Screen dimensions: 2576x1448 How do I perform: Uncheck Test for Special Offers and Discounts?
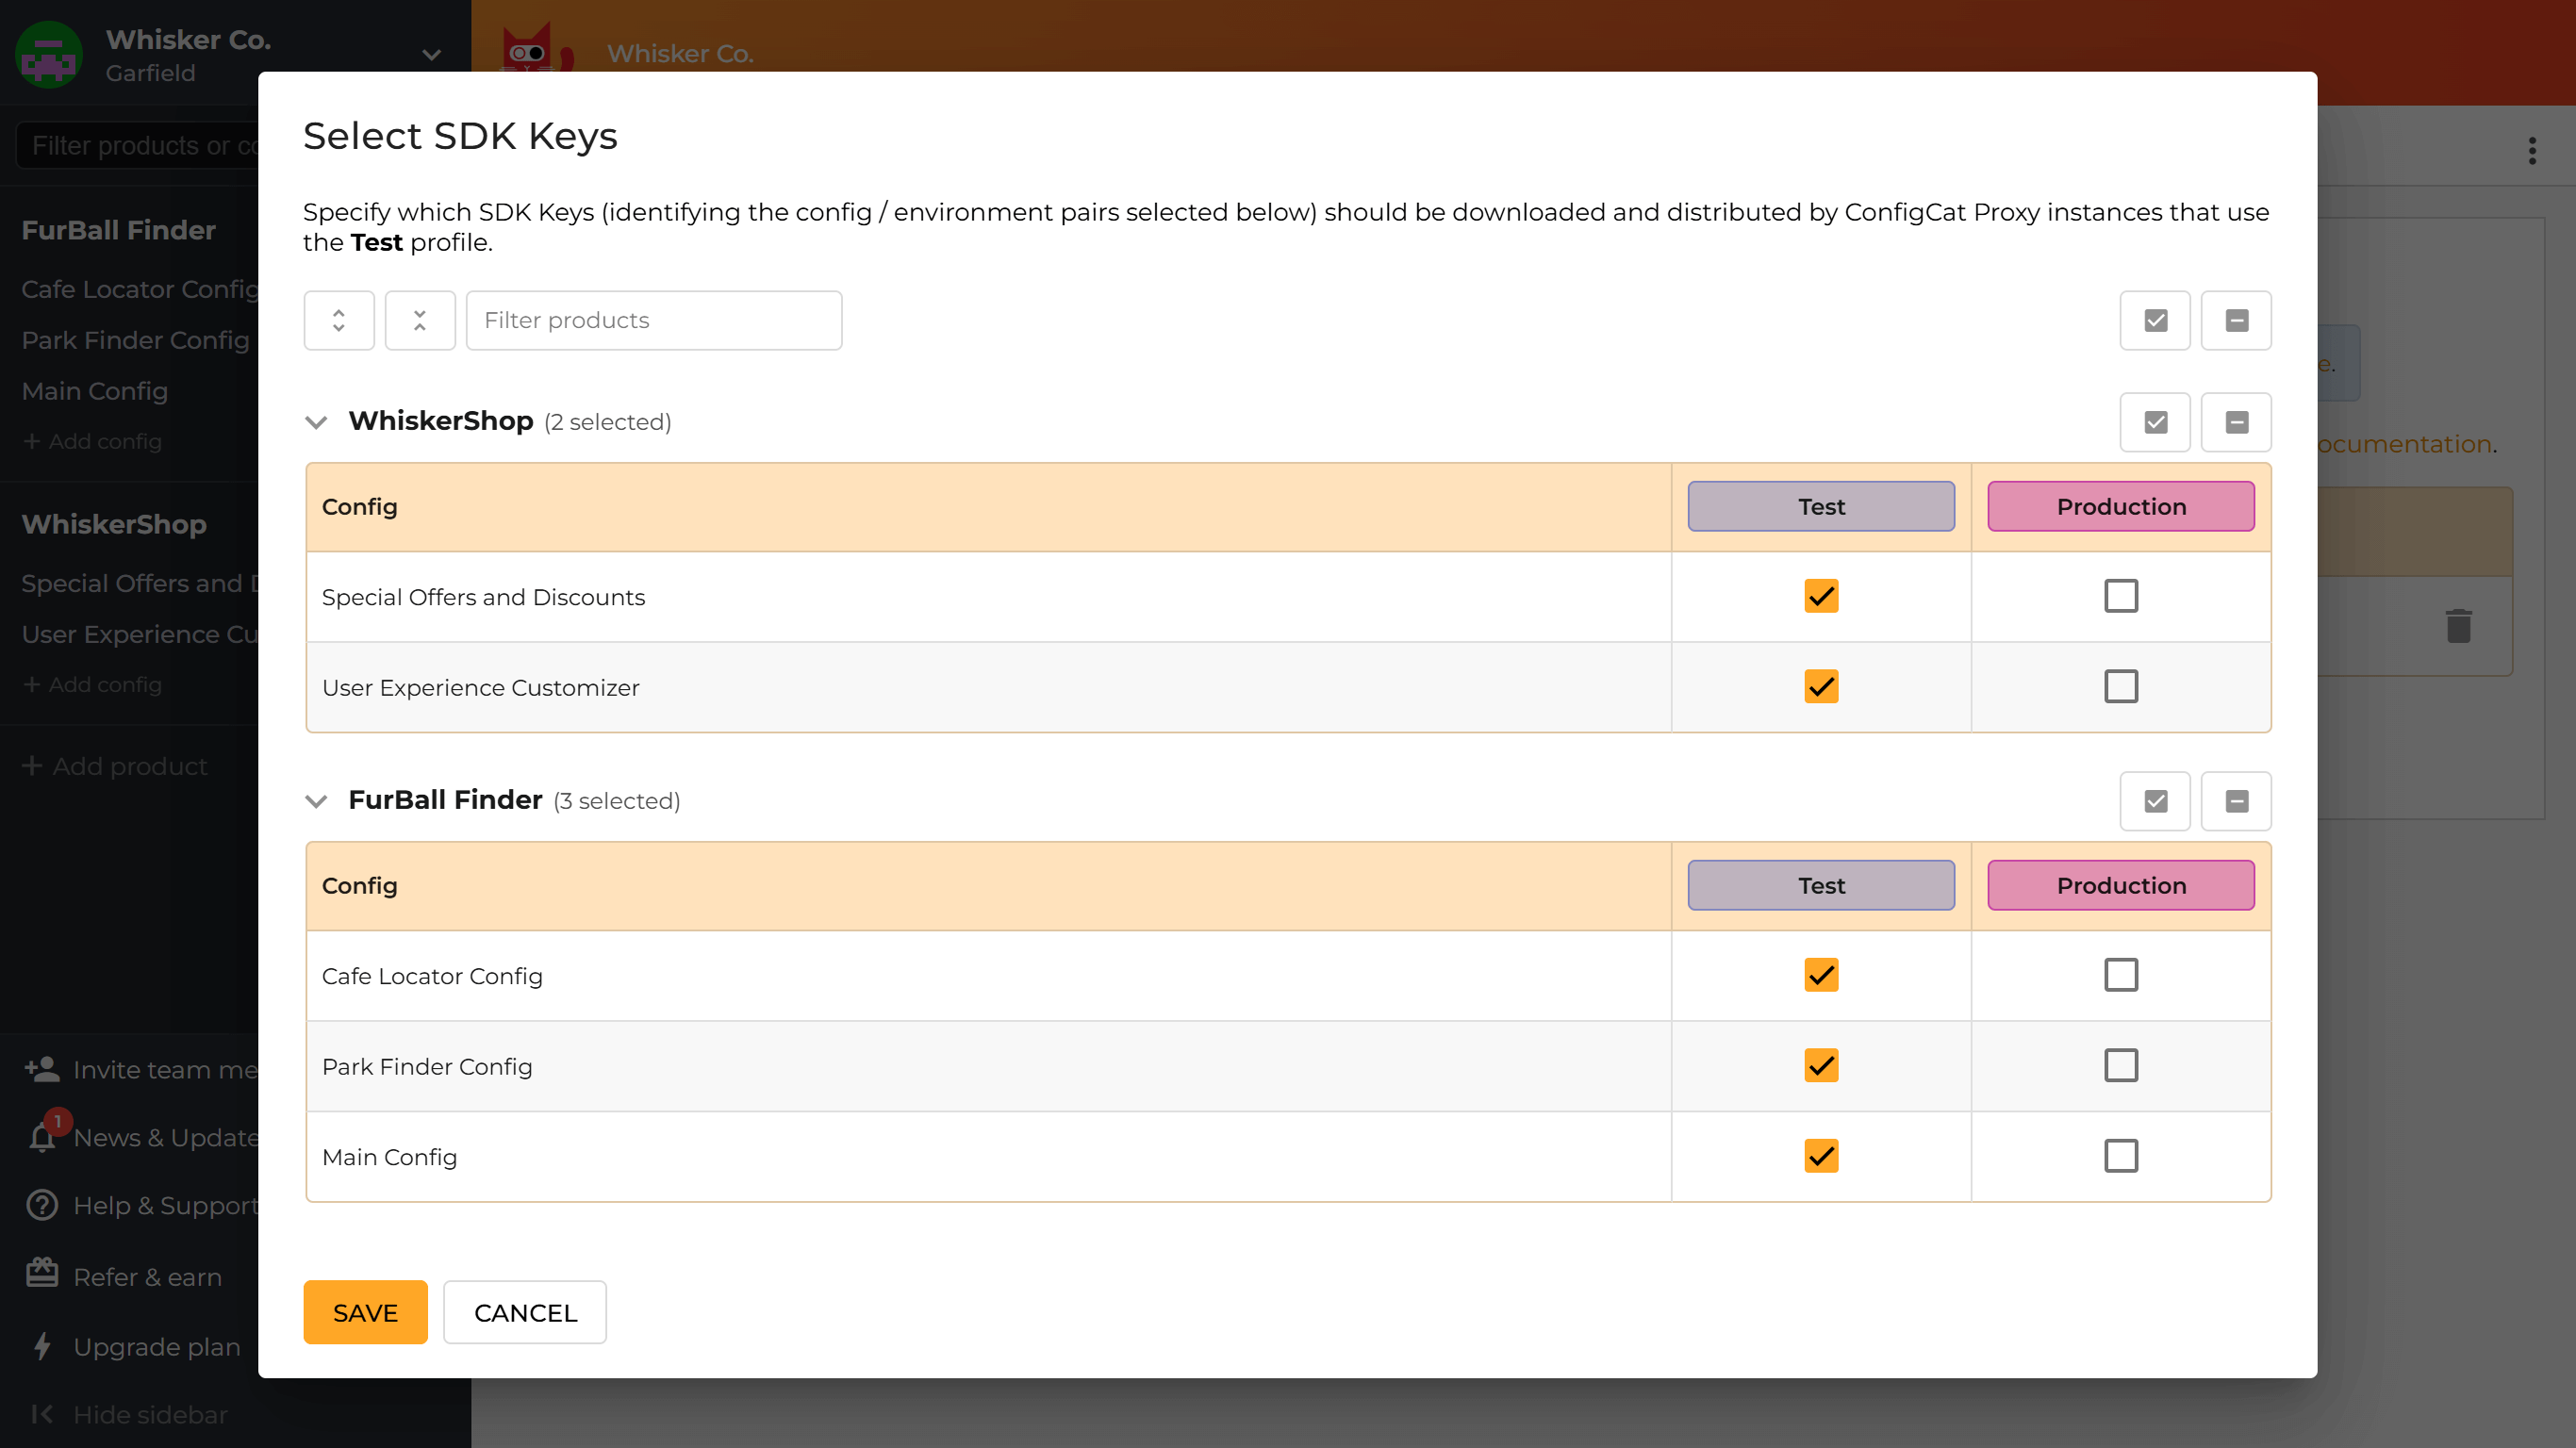point(1821,596)
